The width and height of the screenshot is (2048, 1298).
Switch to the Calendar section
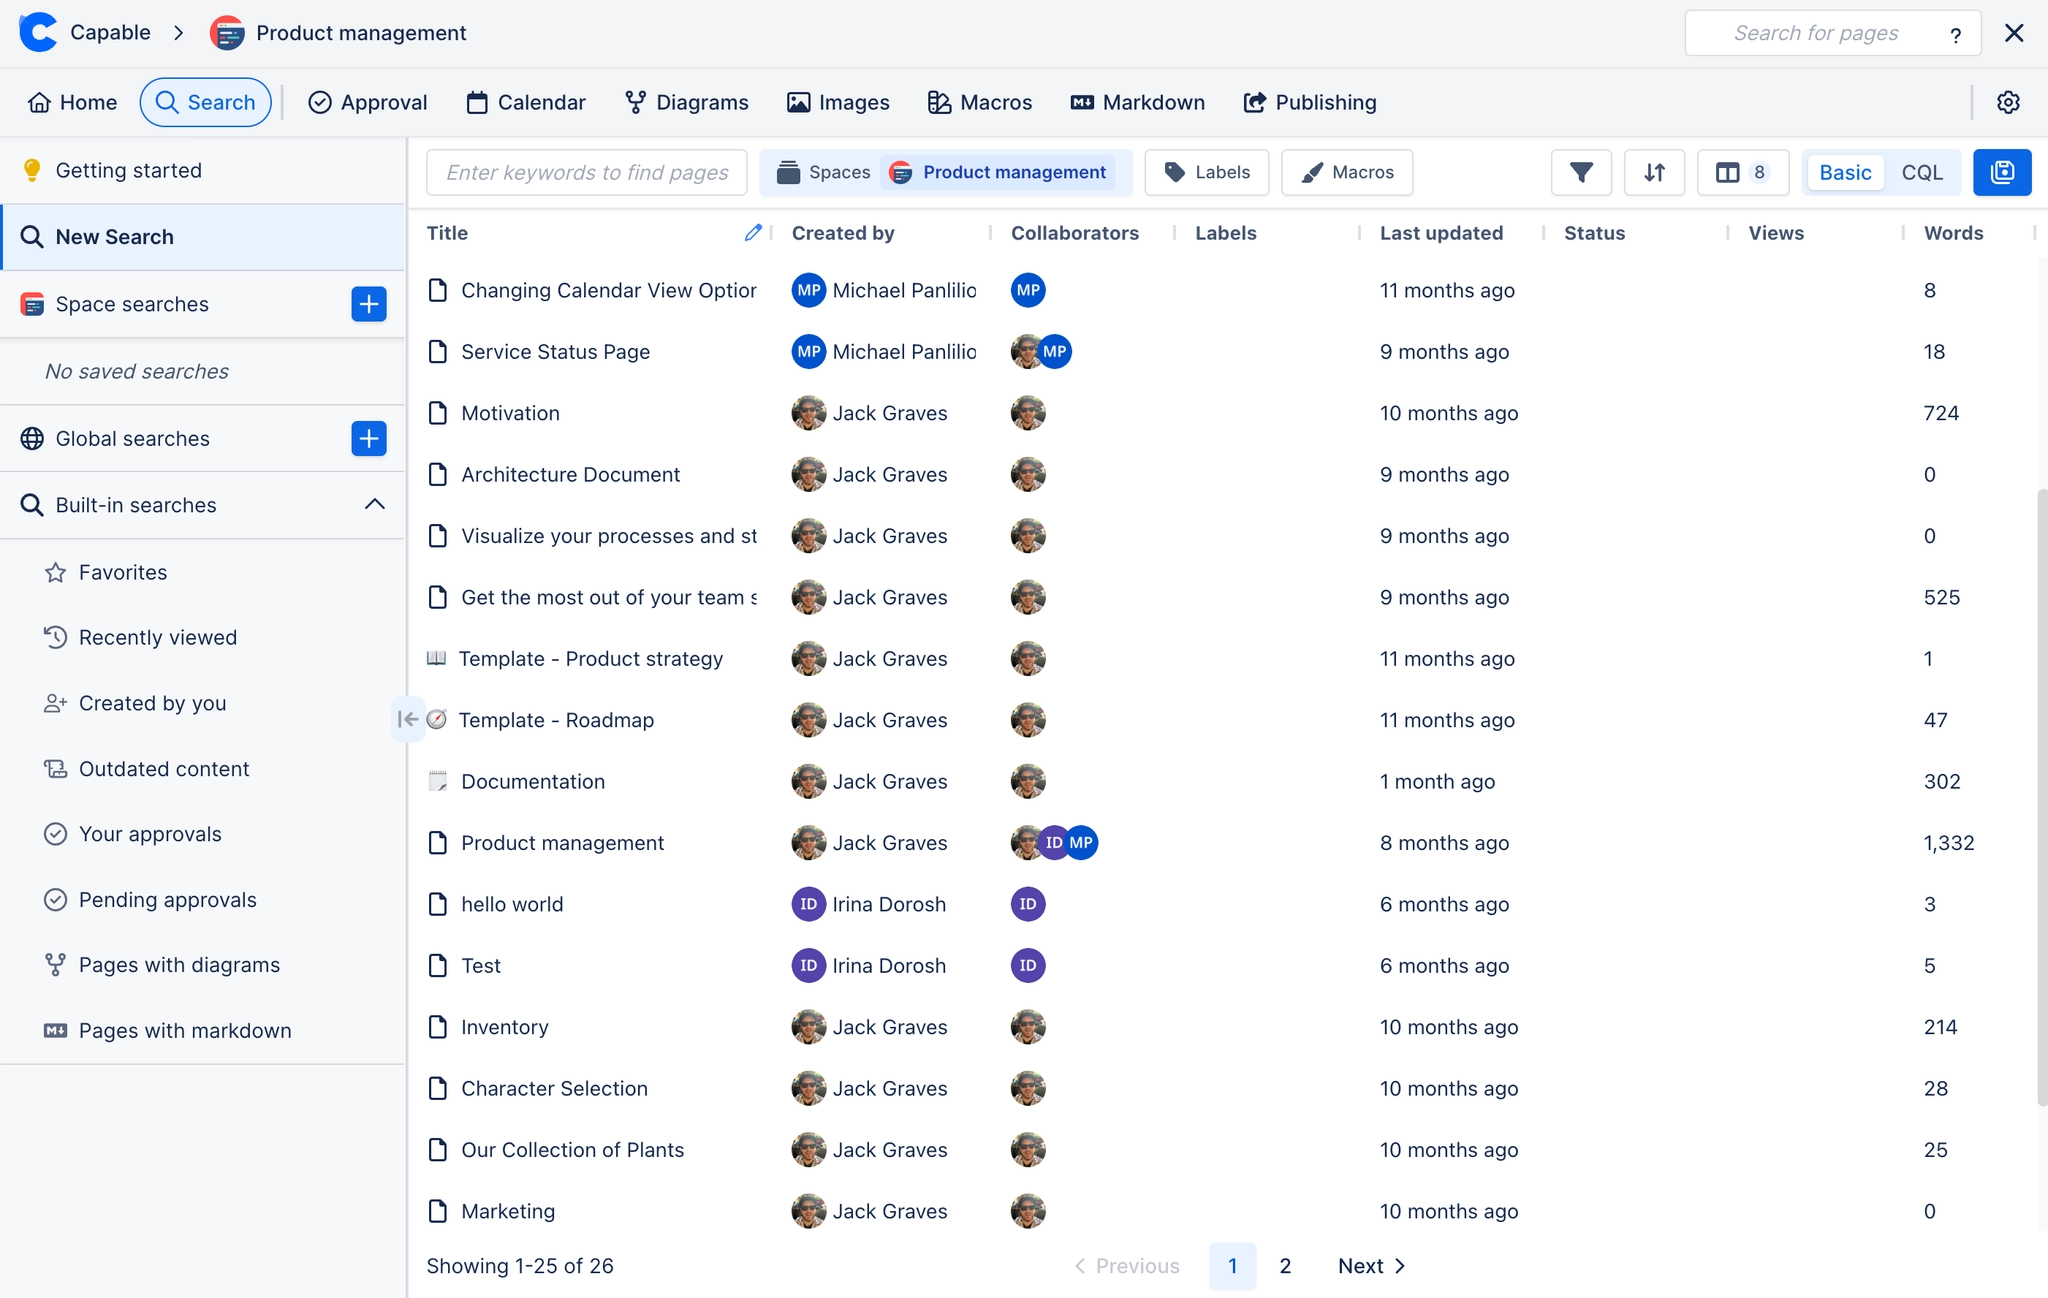pyautogui.click(x=525, y=102)
